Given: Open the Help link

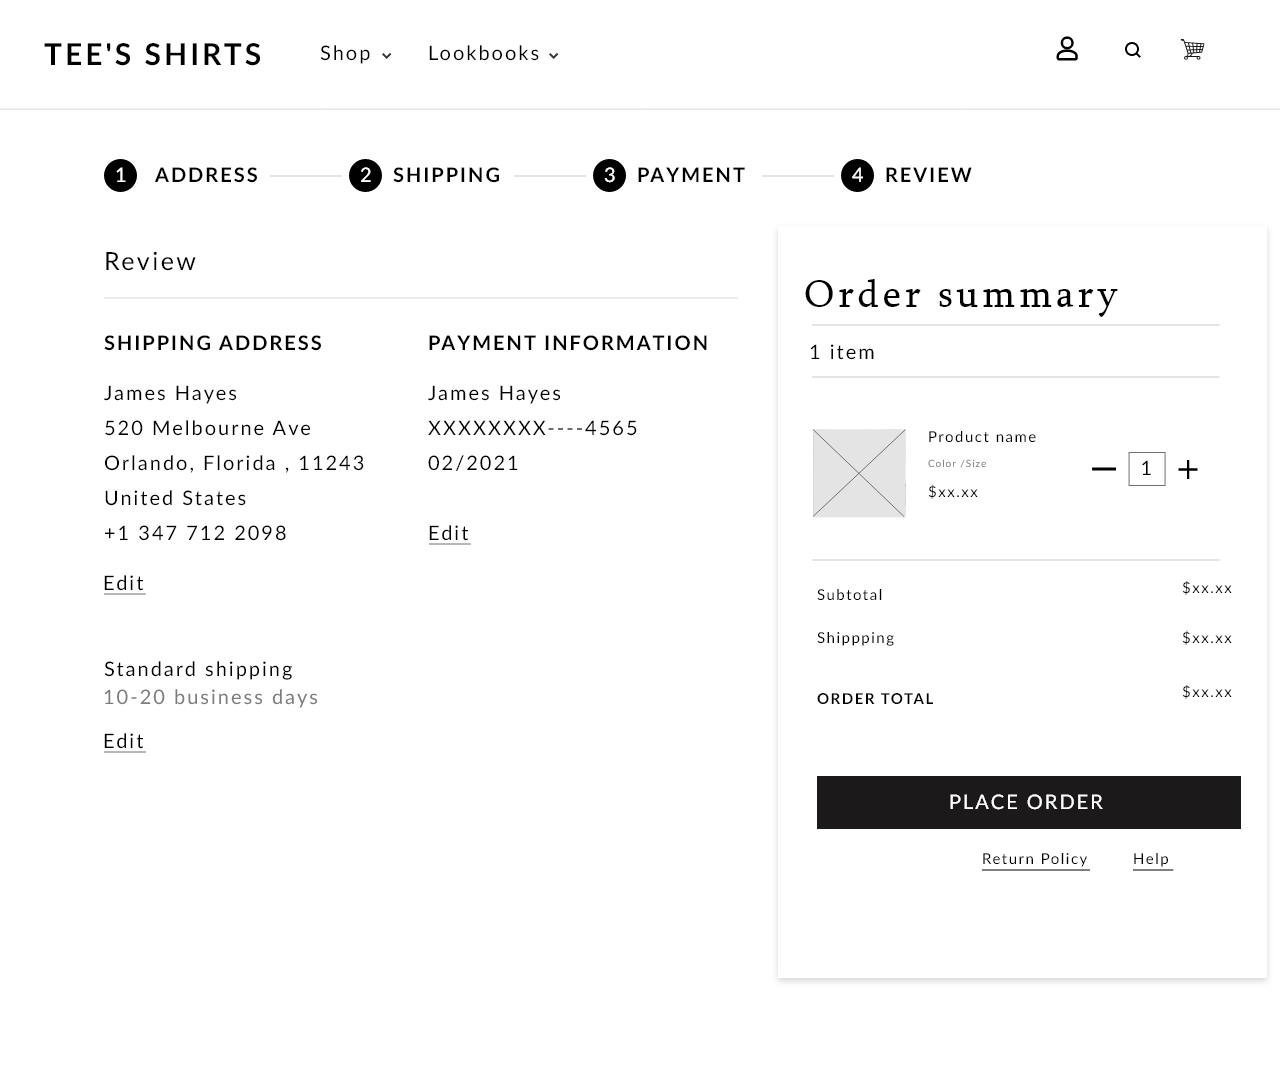Looking at the screenshot, I should 1152,859.
